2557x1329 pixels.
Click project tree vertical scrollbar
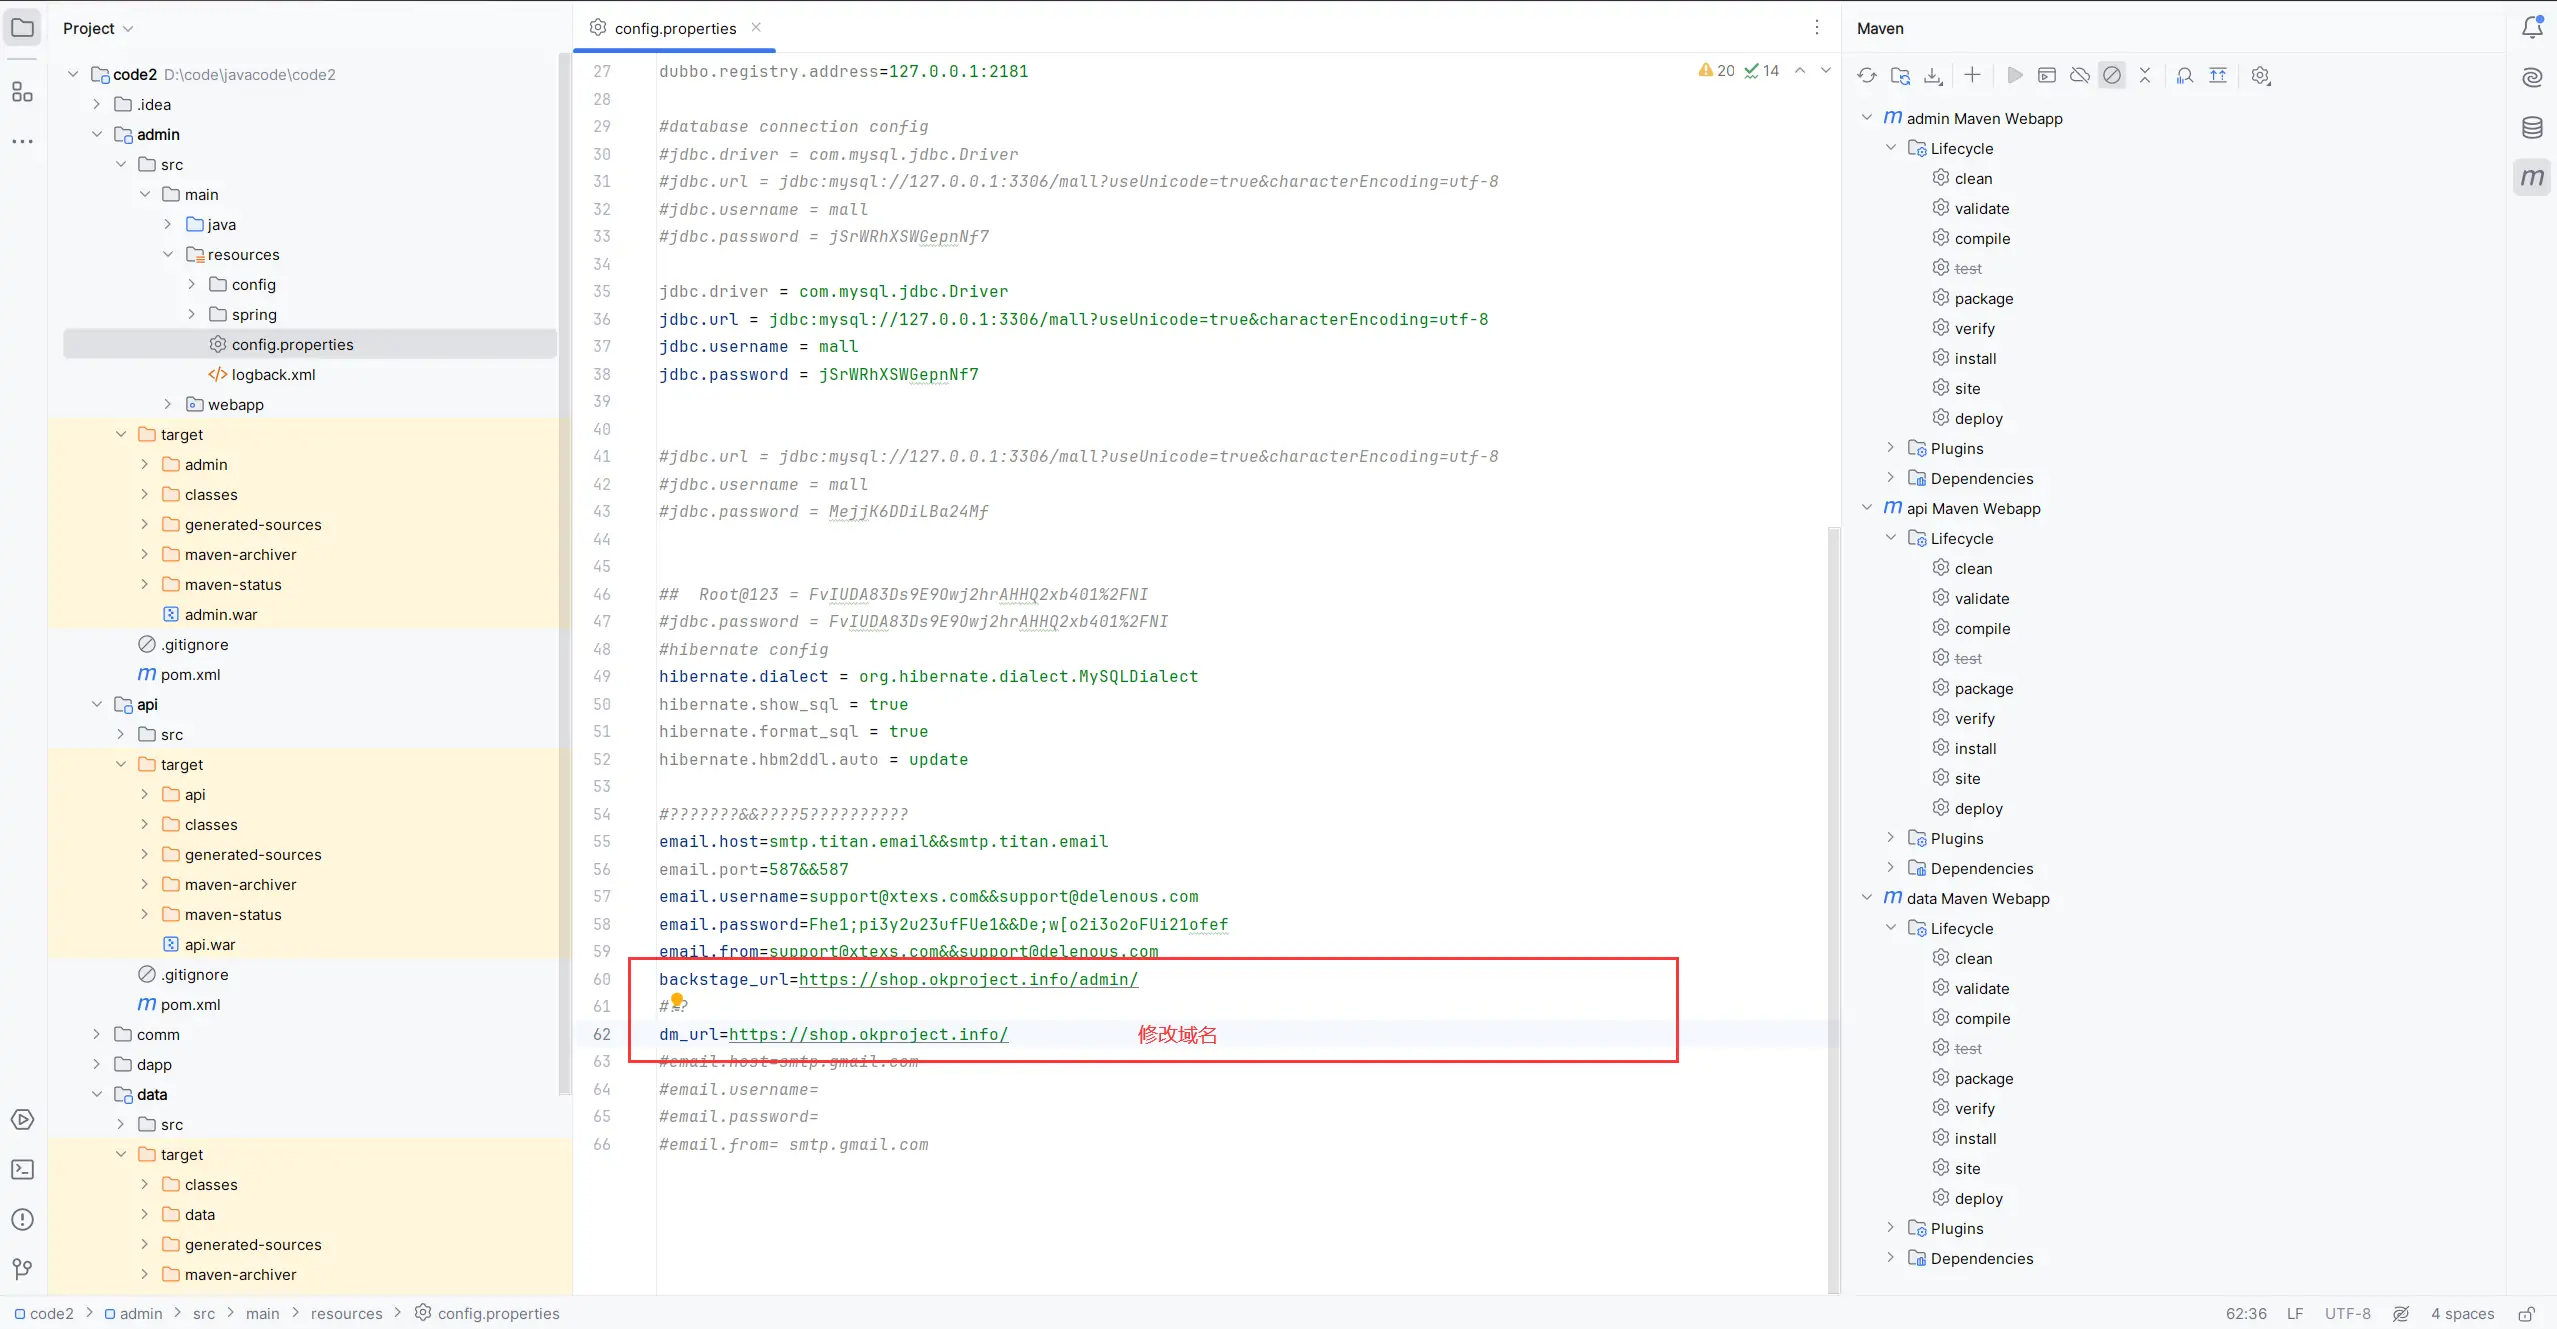(x=564, y=575)
